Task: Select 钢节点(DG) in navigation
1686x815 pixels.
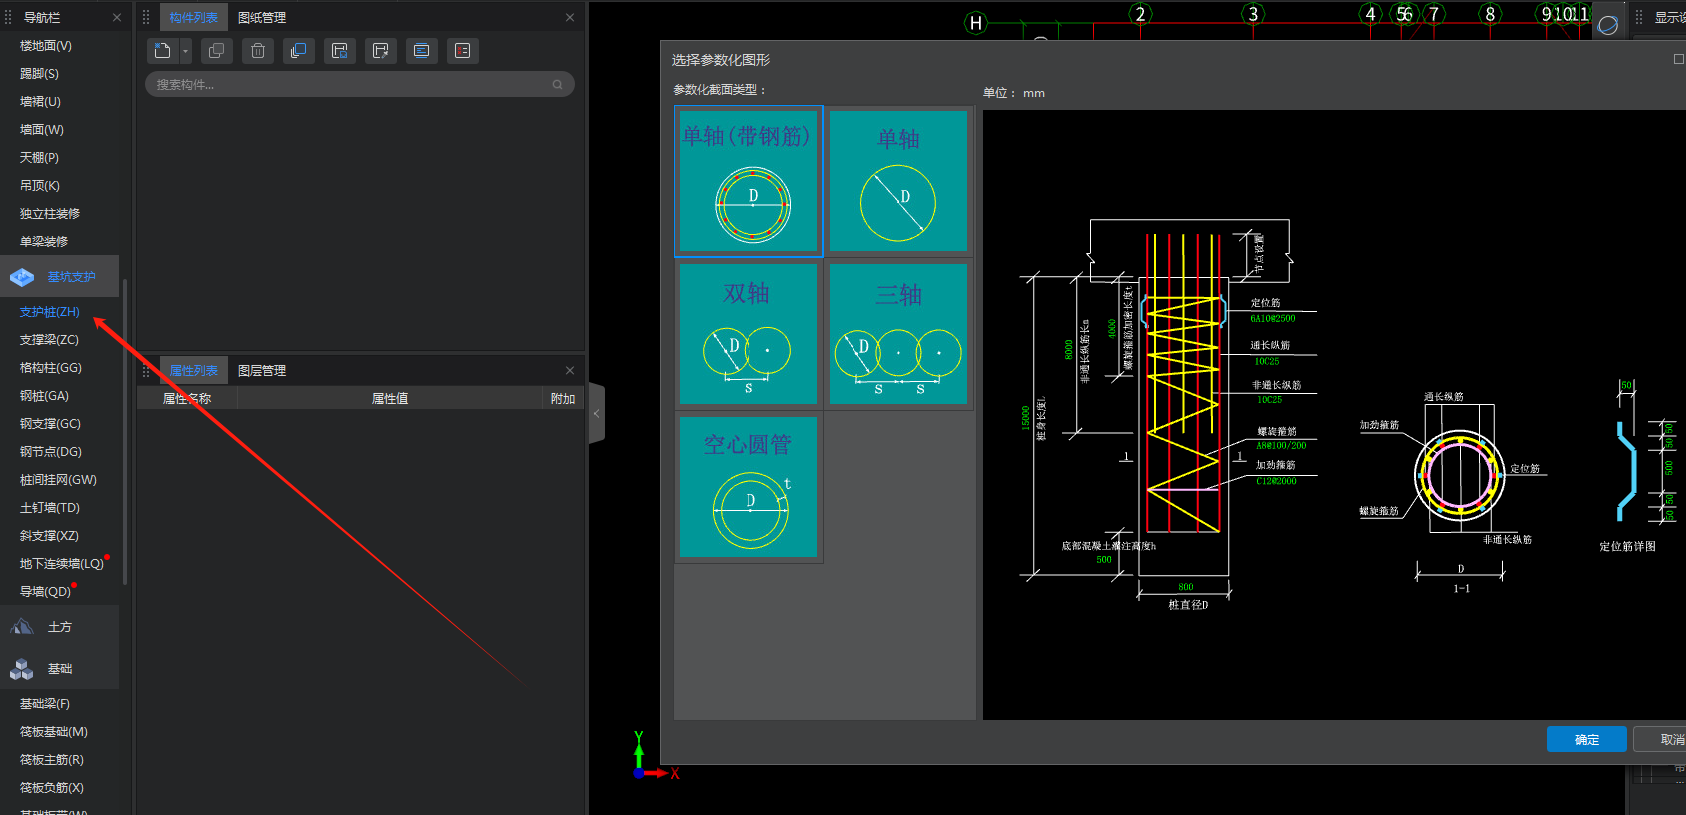Action: point(51,452)
